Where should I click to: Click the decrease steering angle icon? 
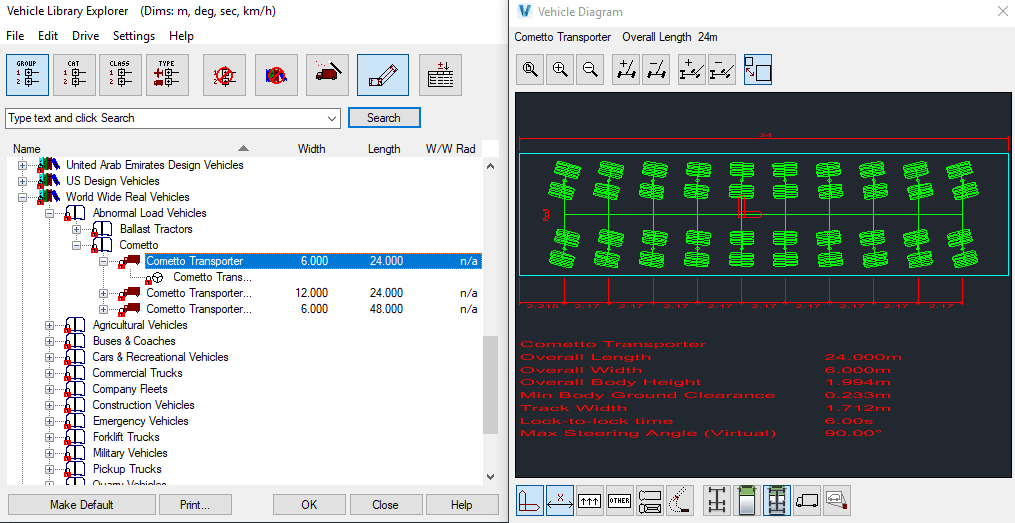pyautogui.click(x=656, y=69)
